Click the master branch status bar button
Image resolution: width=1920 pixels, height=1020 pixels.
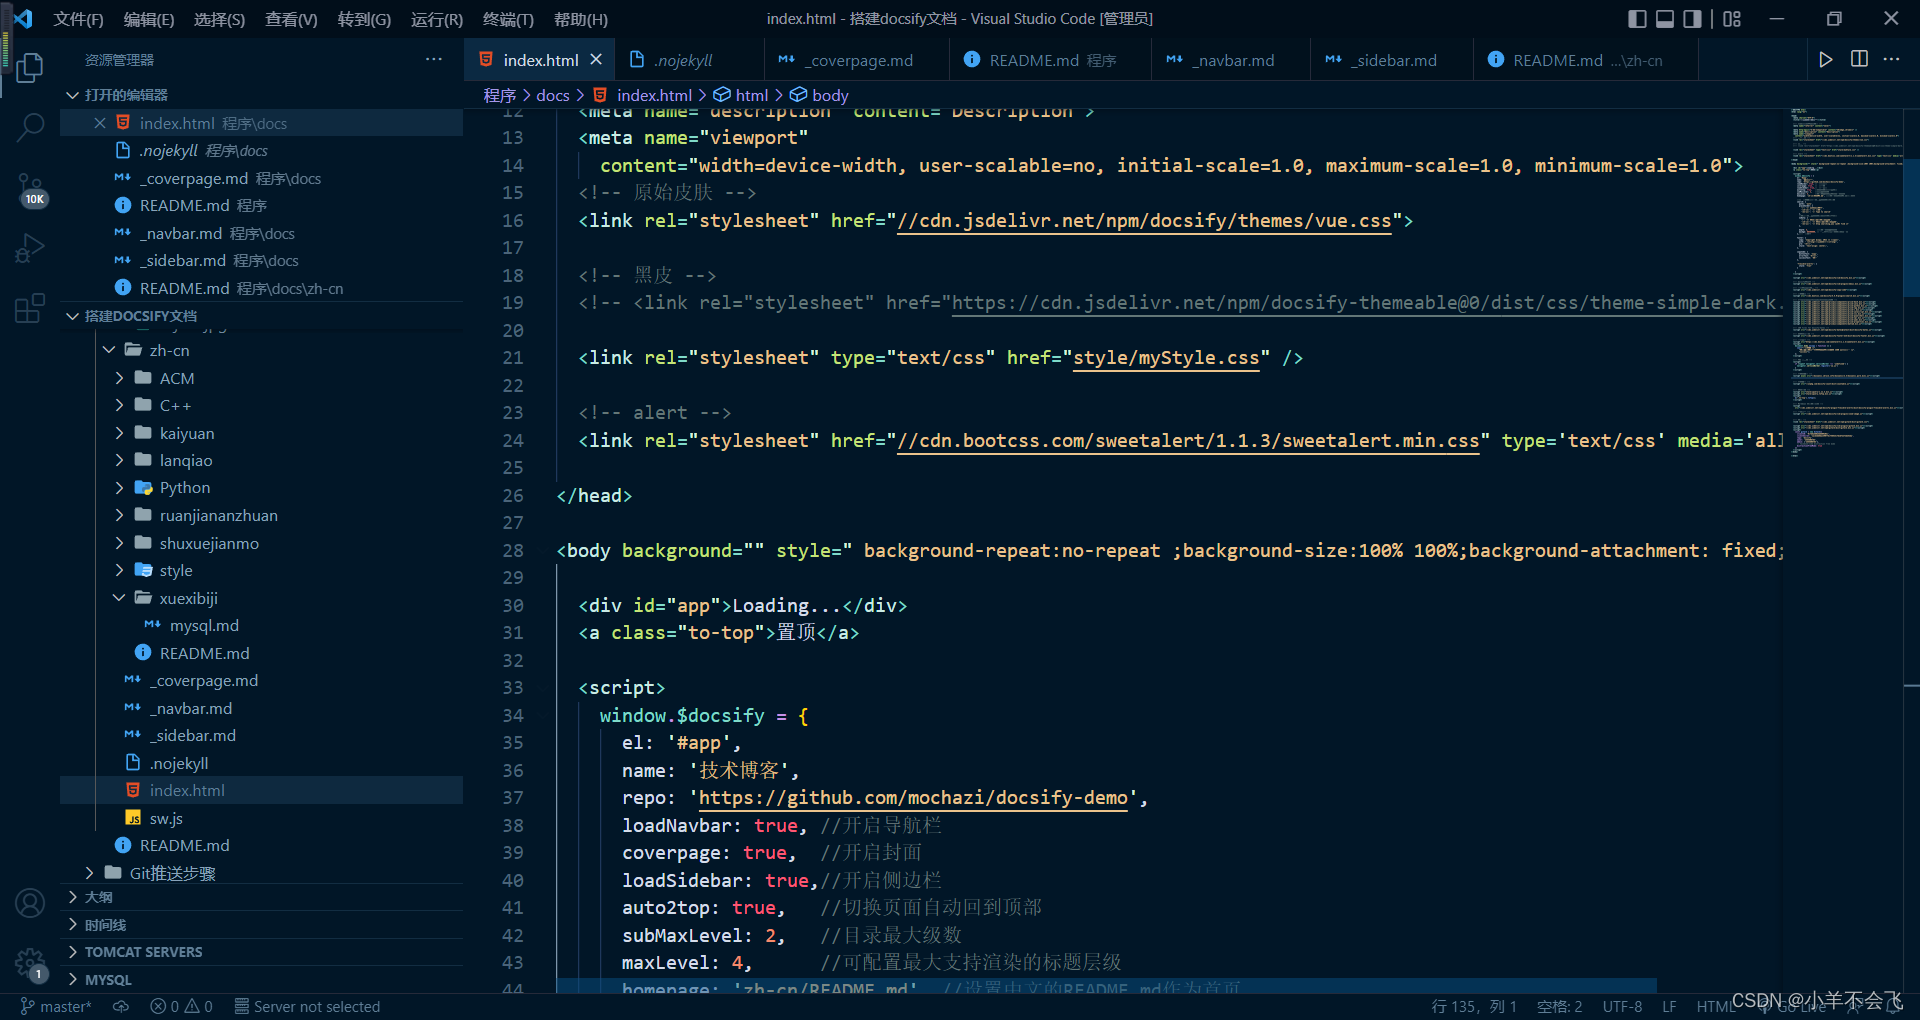[x=56, y=1006]
